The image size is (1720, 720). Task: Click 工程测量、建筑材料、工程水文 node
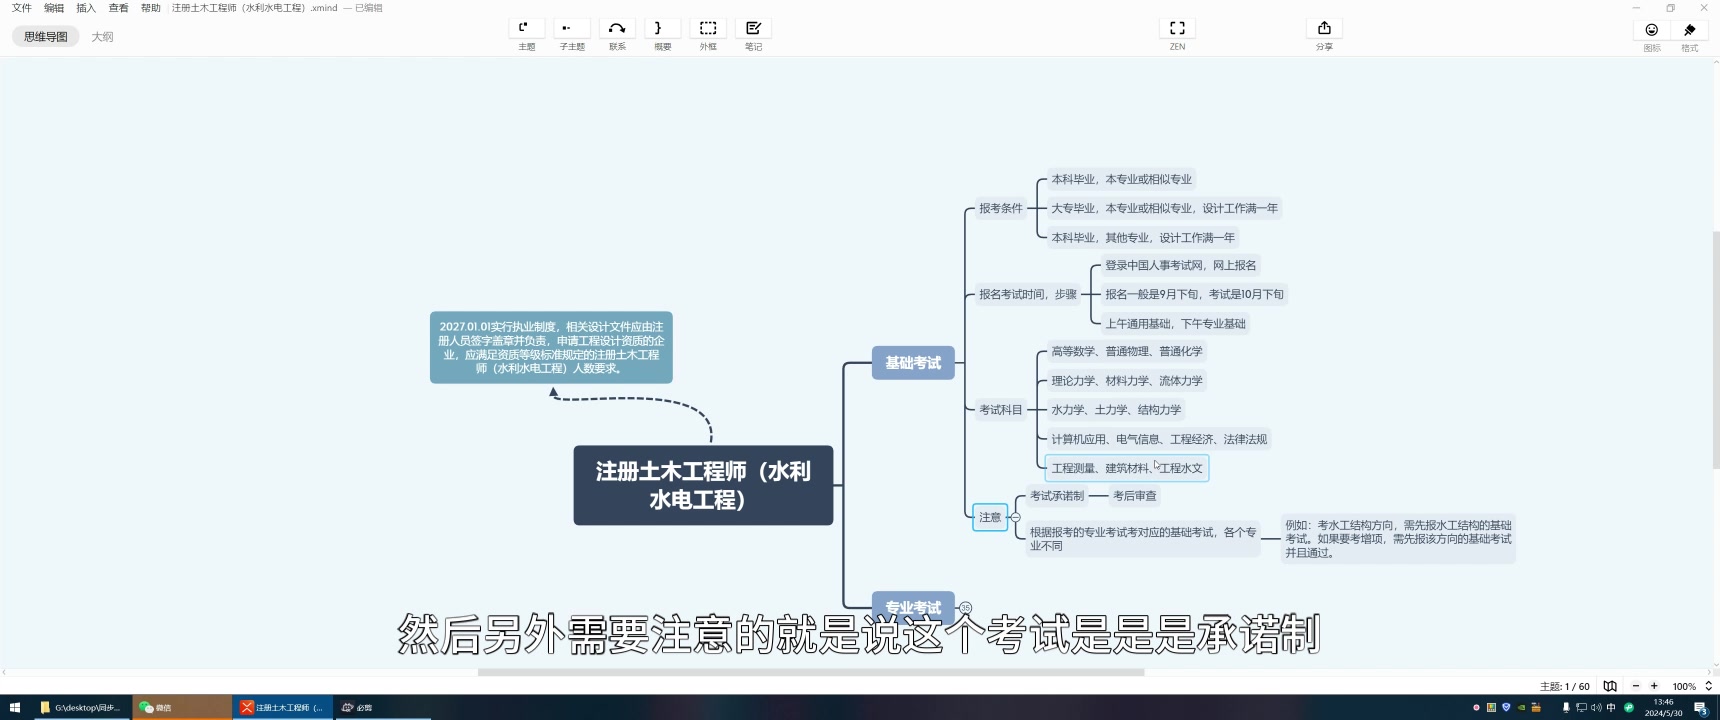click(x=1127, y=467)
